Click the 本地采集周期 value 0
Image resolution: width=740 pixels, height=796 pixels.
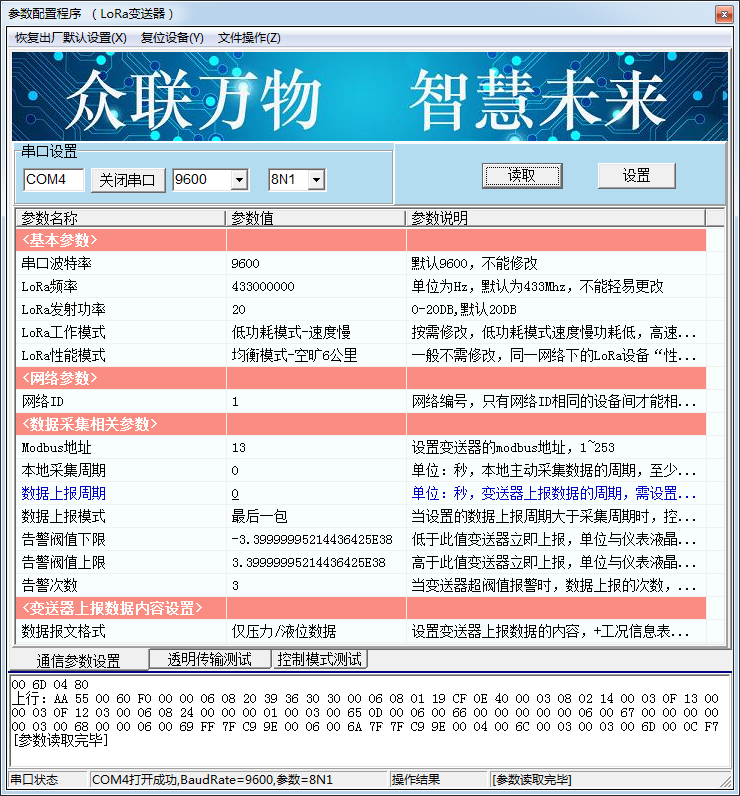[x=235, y=471]
